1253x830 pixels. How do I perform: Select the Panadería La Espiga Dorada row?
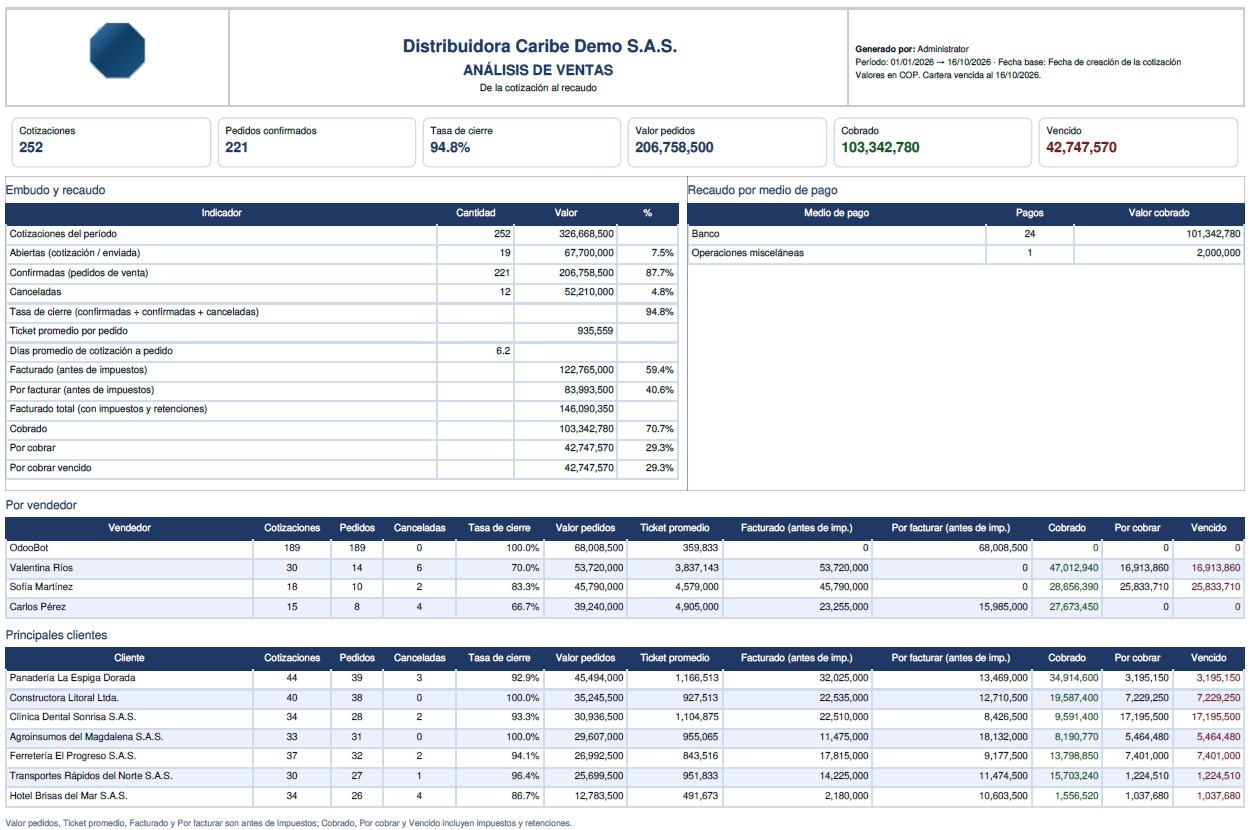click(625, 678)
